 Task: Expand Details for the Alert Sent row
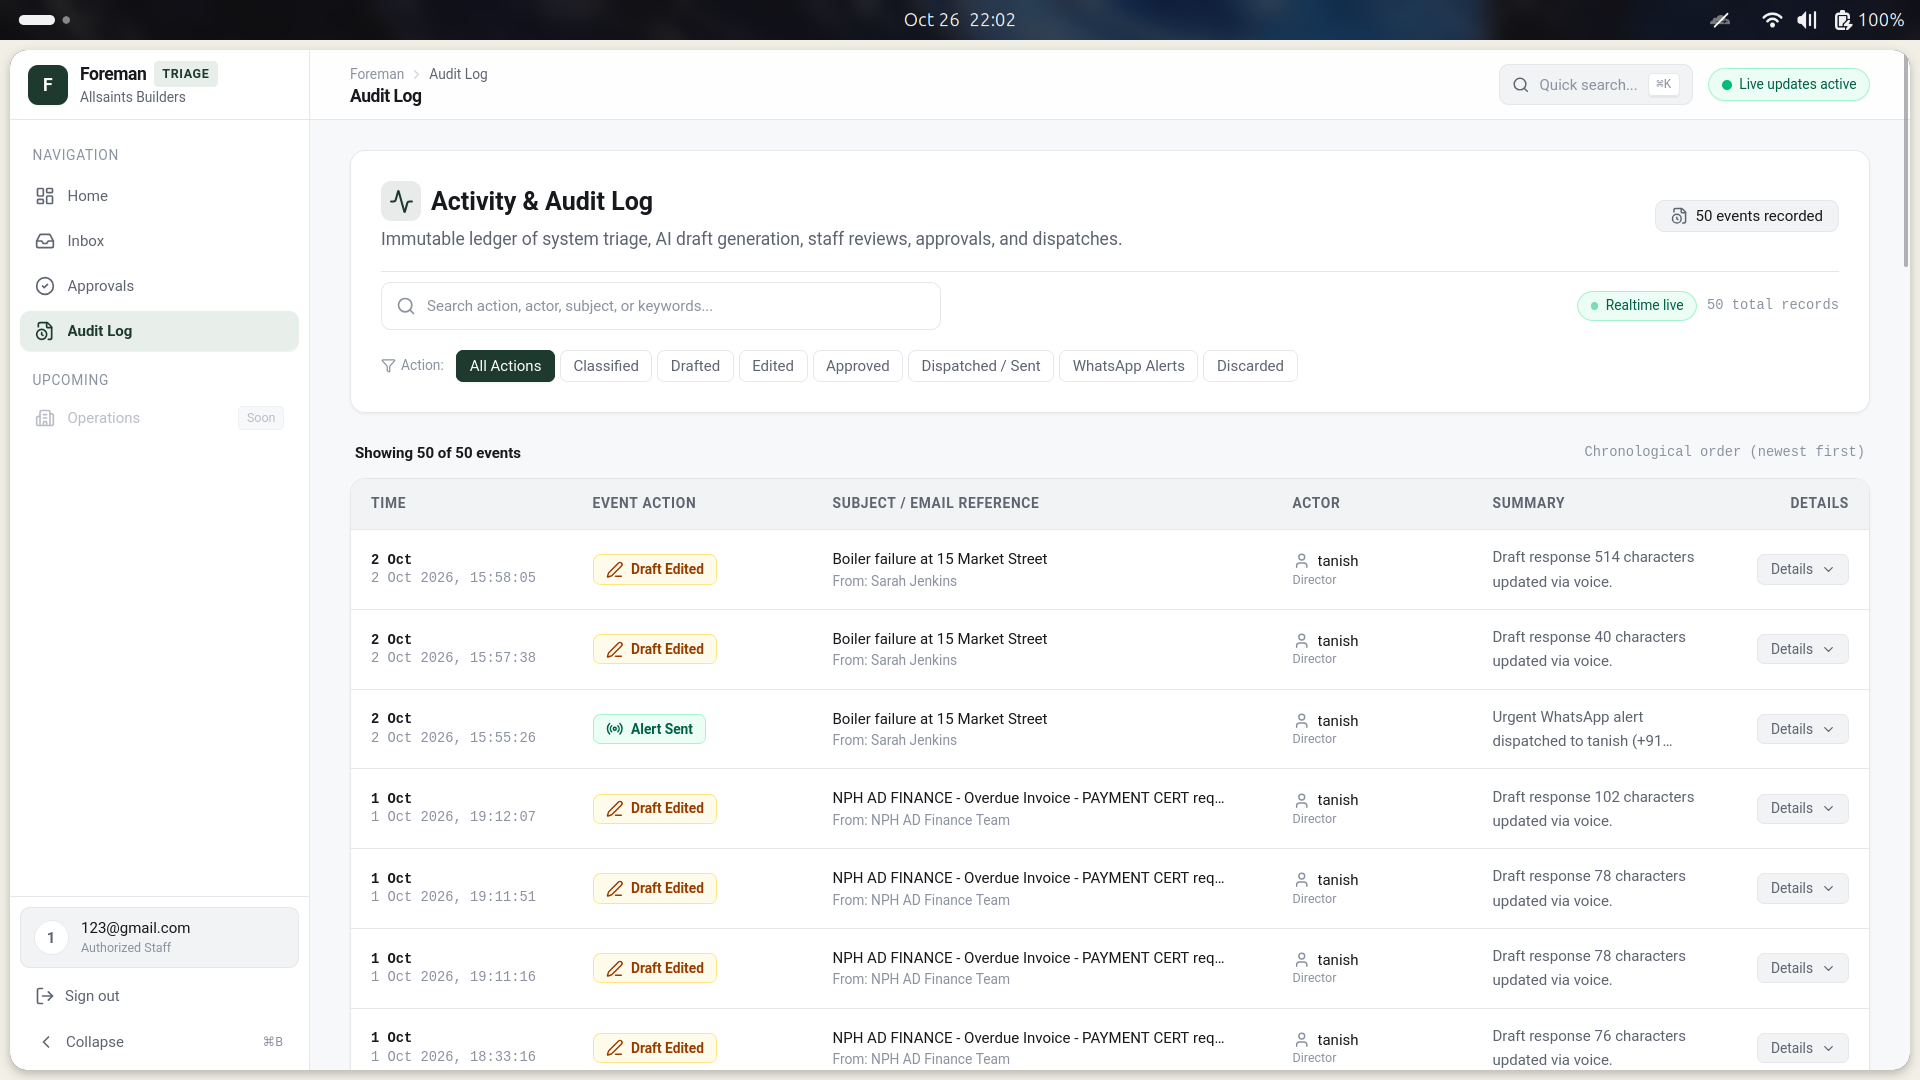[x=1802, y=729]
